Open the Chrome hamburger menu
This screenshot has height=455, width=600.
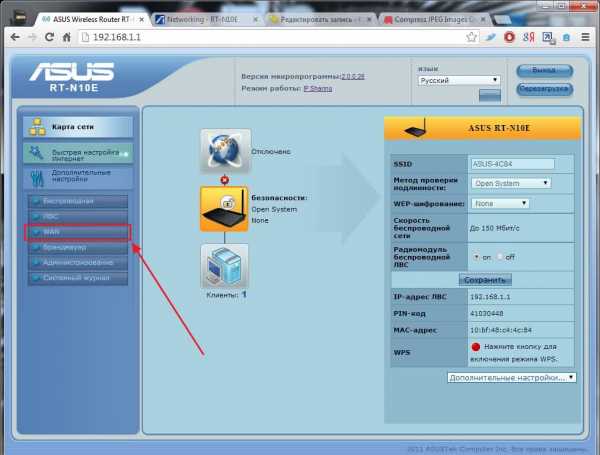(x=585, y=37)
